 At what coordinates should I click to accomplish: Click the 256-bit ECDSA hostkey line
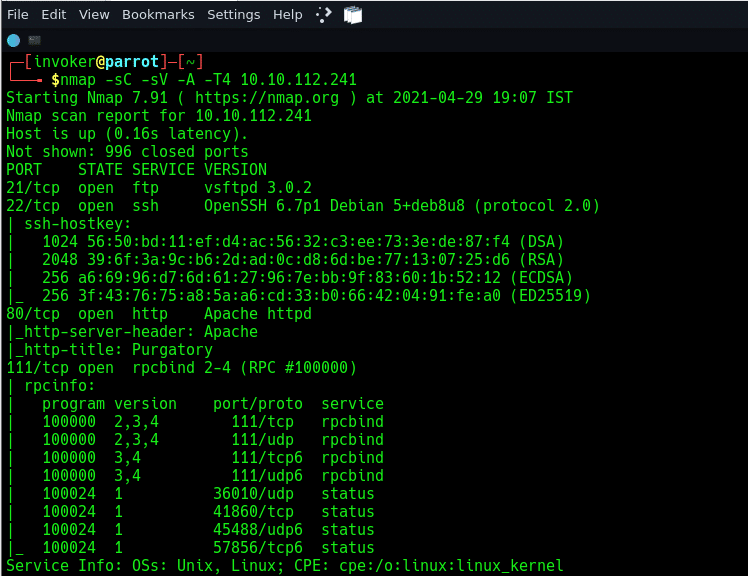point(307,278)
